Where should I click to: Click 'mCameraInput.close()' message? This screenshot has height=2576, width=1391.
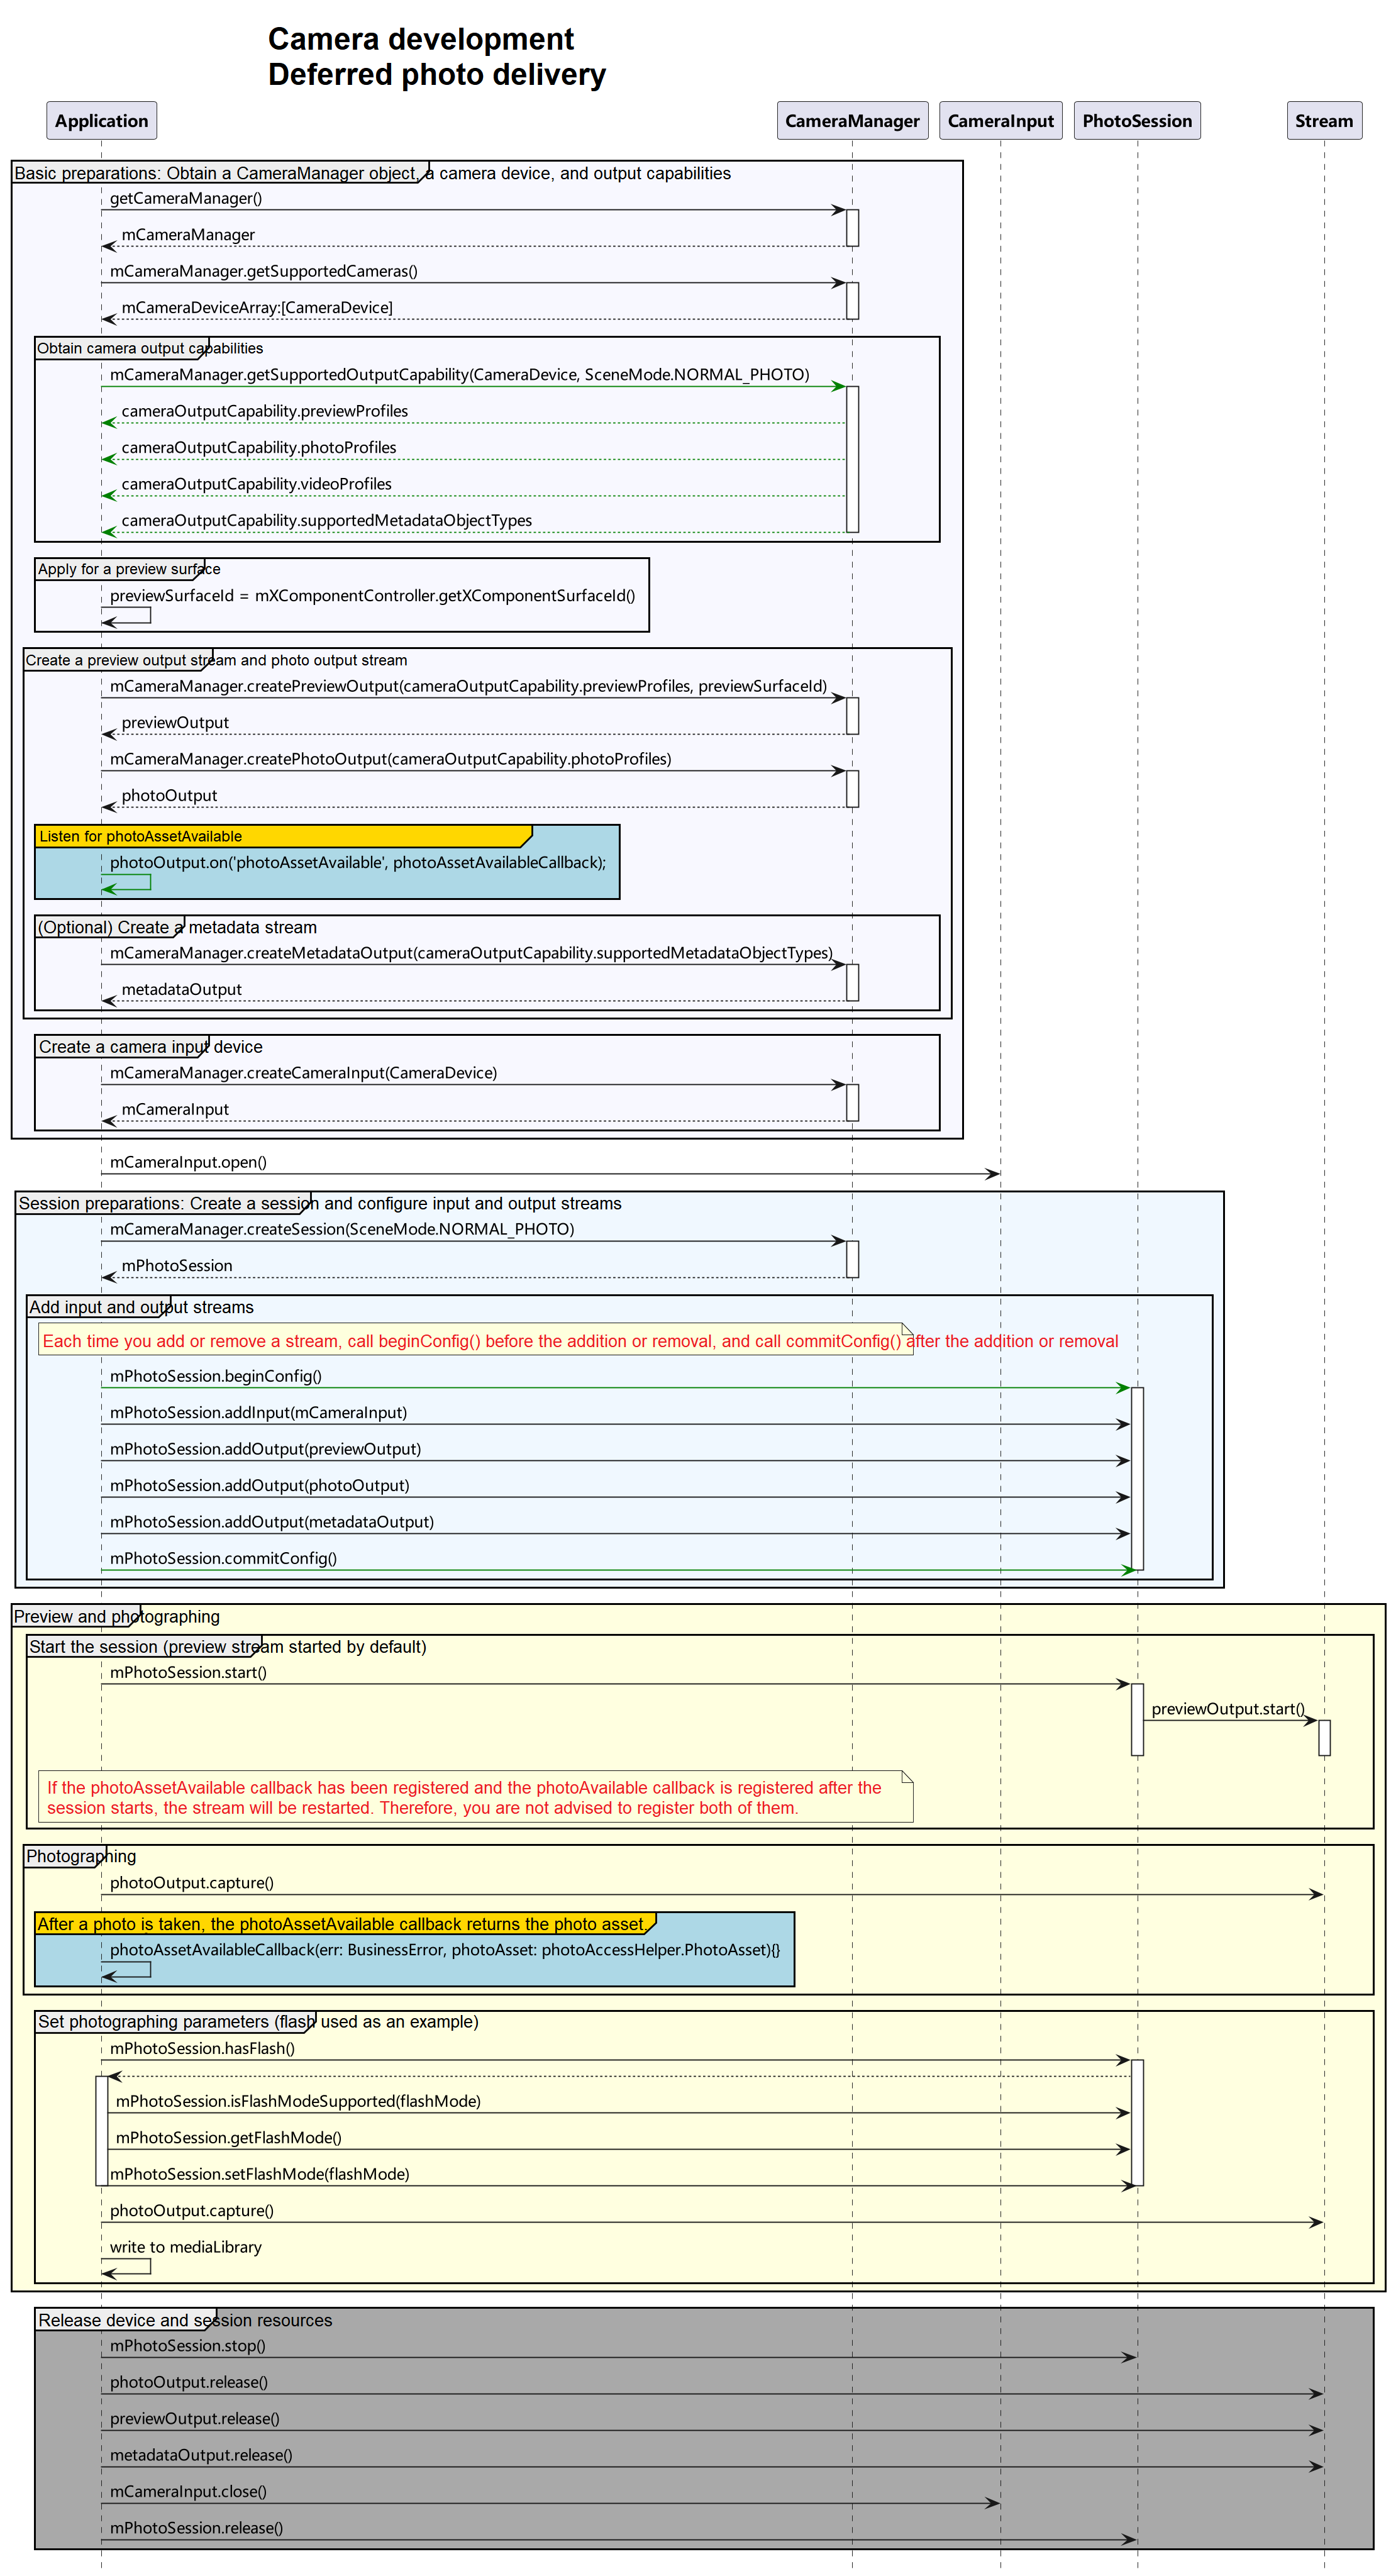189,2491
